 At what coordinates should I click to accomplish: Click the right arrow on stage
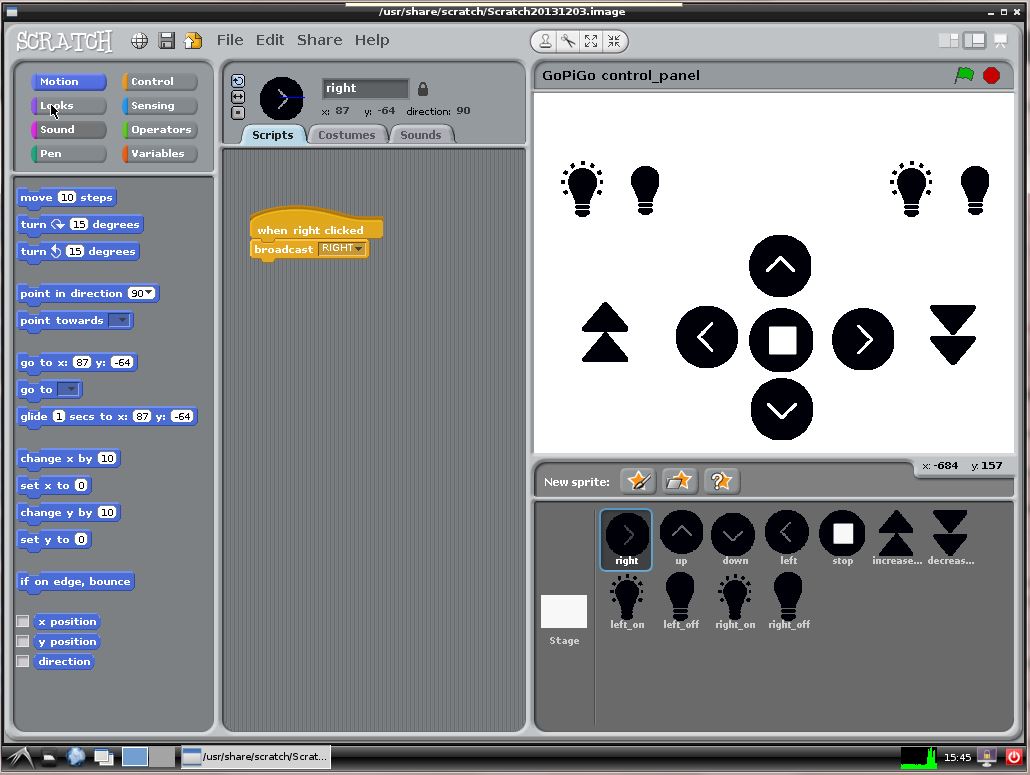click(862, 339)
